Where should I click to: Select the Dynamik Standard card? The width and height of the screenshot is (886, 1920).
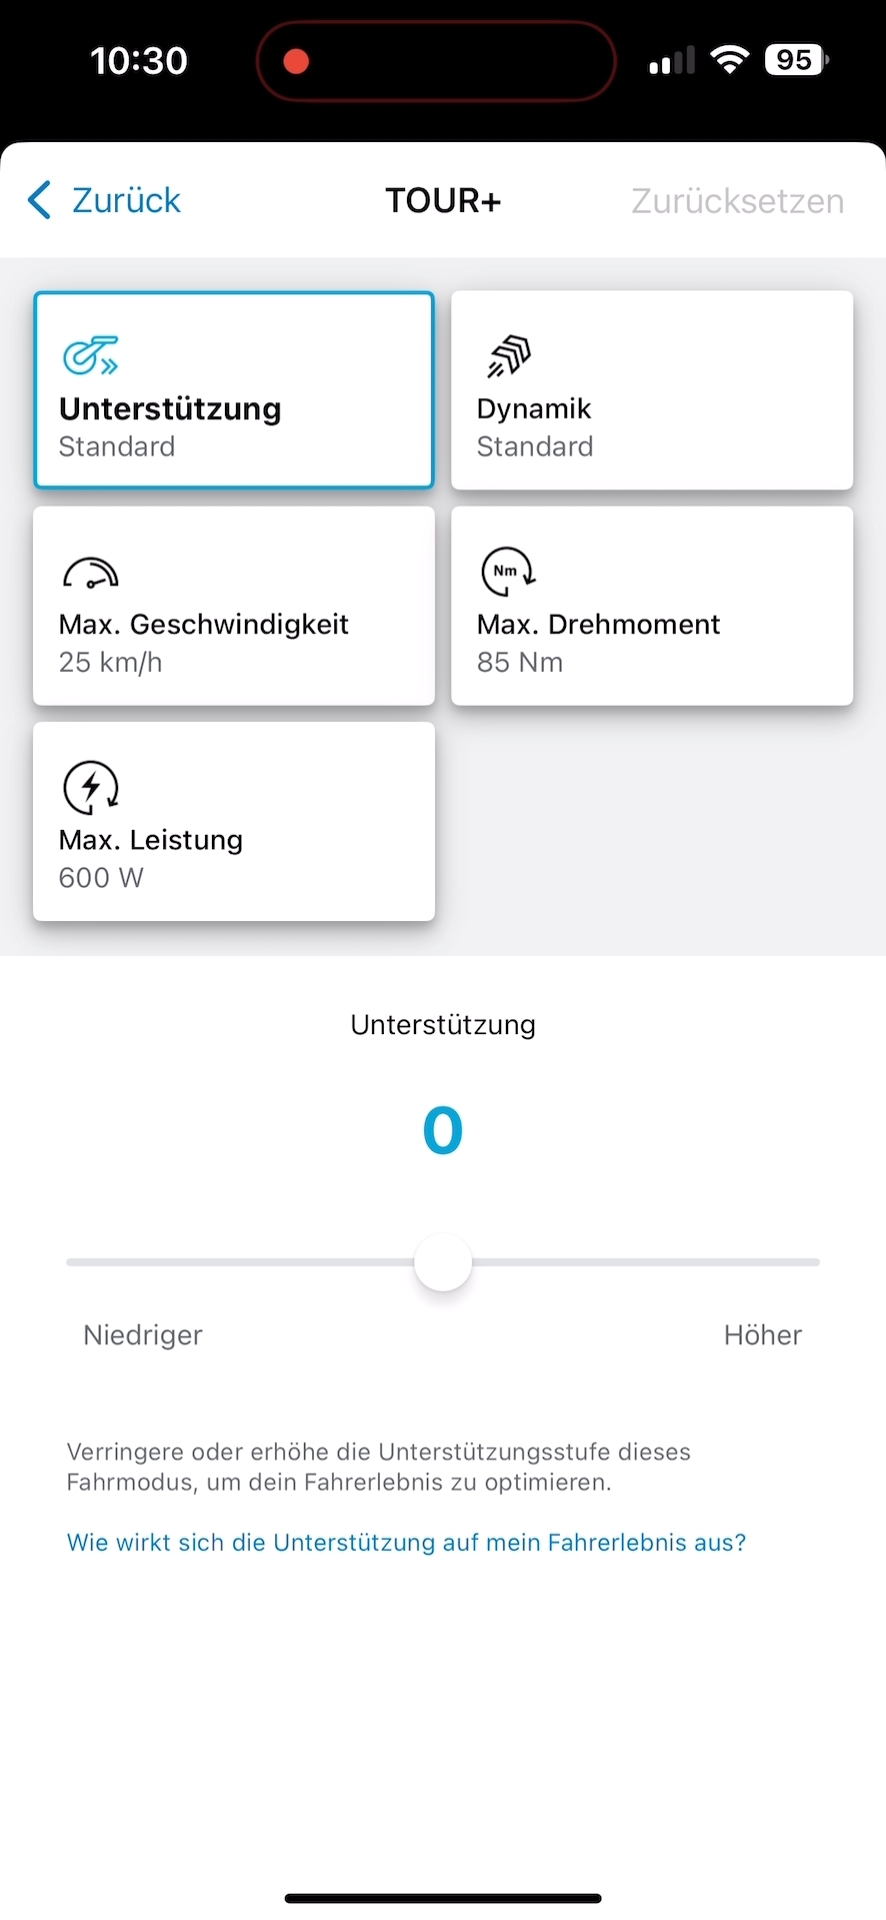pos(652,390)
